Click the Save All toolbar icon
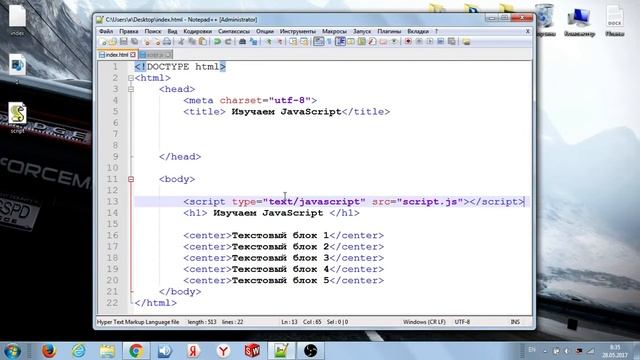Viewport: 640px width, 360px height. (x=134, y=42)
